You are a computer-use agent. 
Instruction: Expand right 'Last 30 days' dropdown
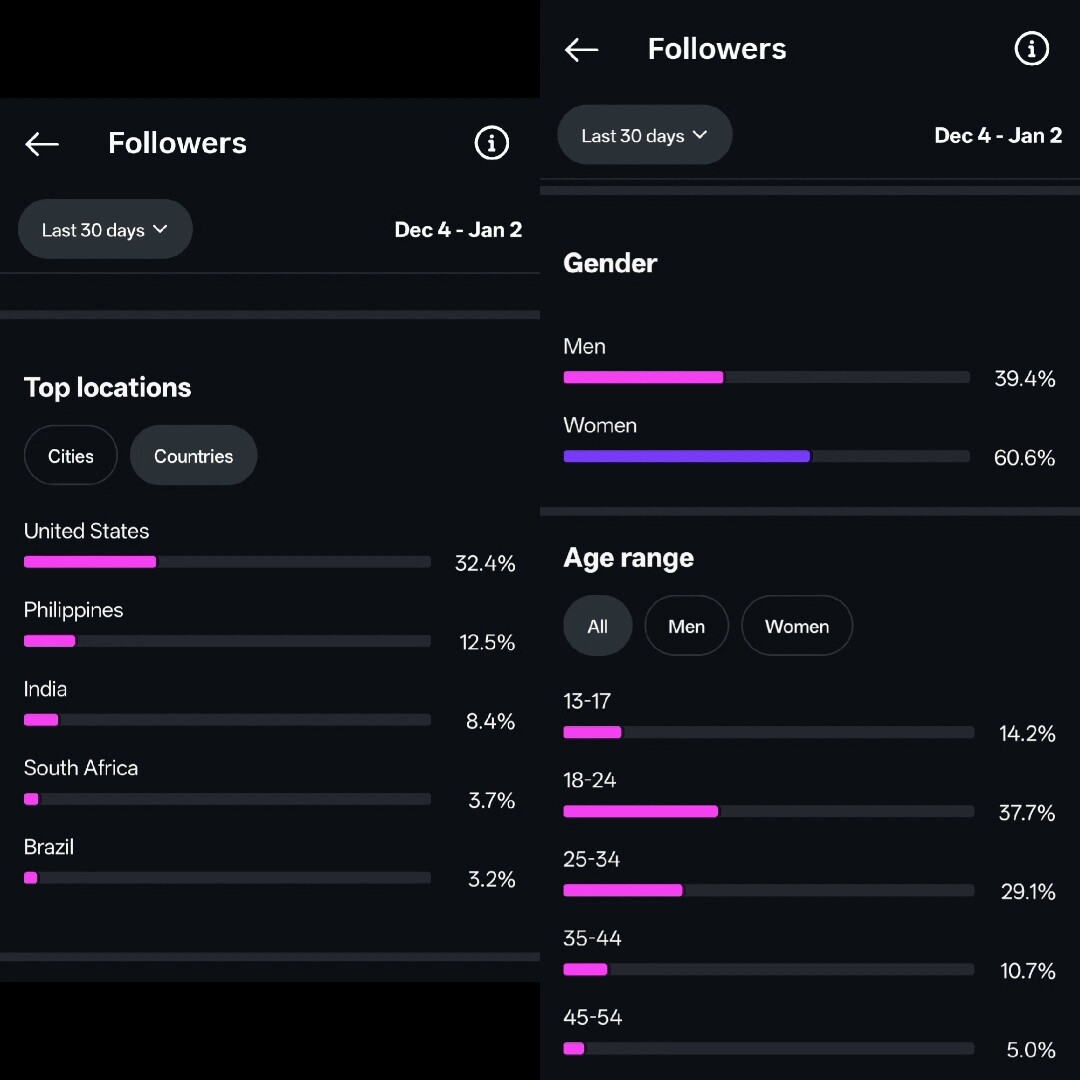[x=644, y=136]
